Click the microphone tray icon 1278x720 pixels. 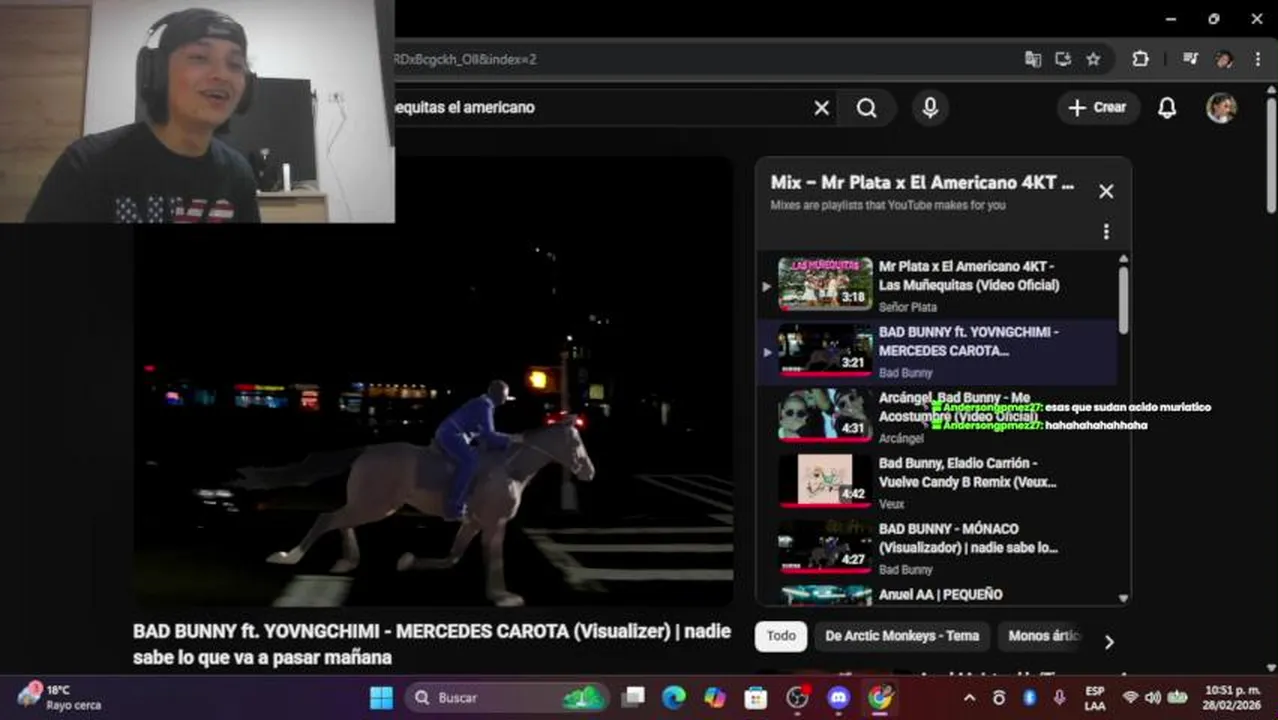coord(1059,697)
